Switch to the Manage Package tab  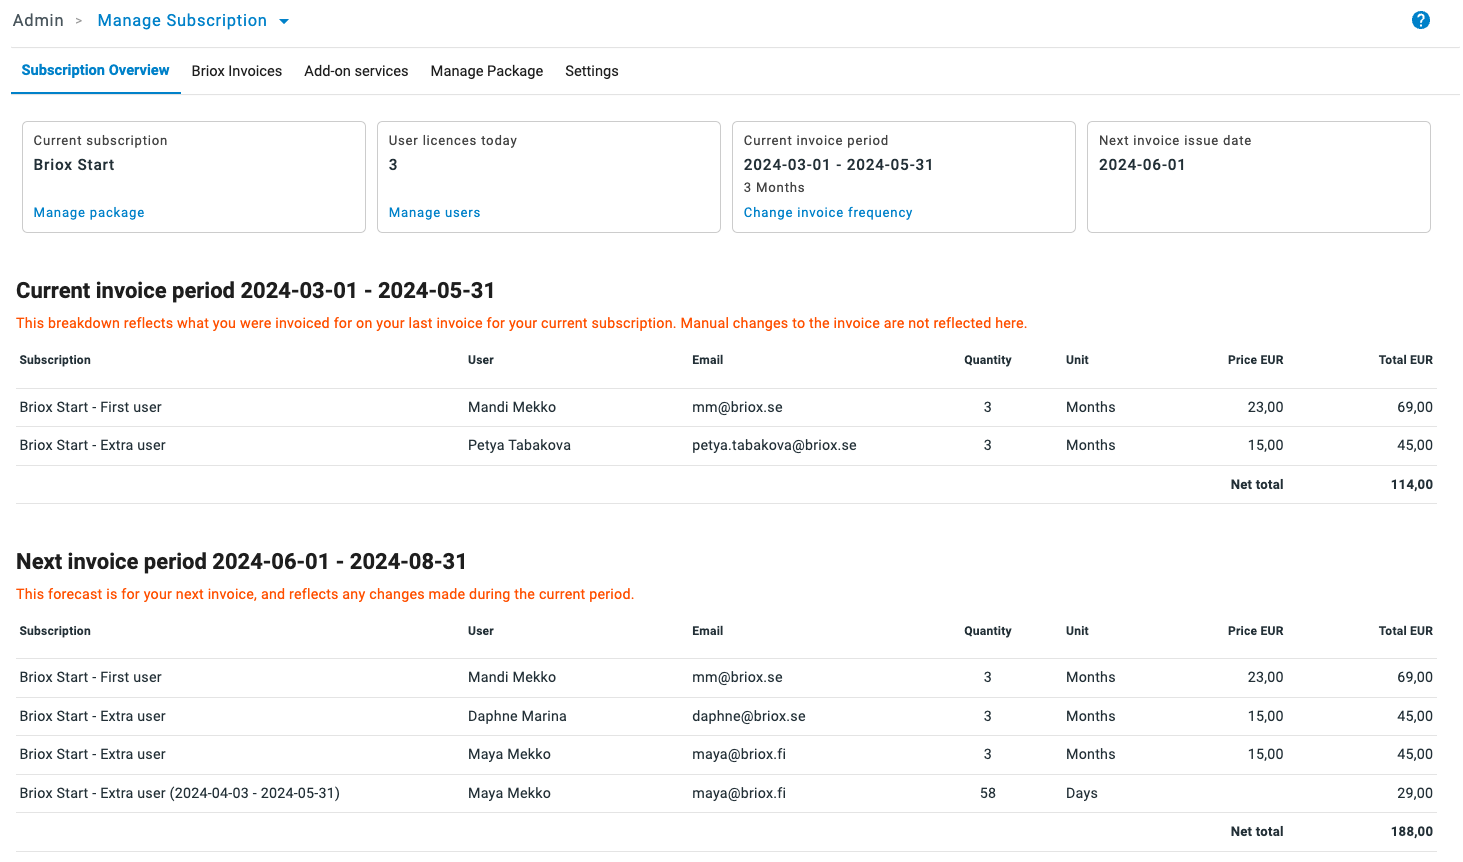(486, 70)
